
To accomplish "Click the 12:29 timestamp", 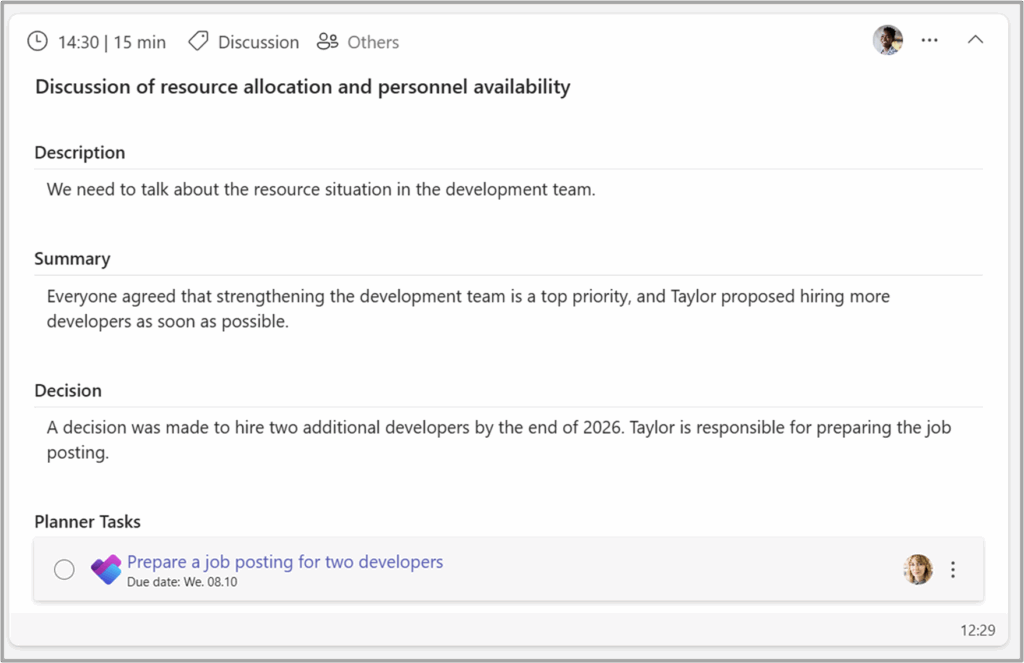I will 978,630.
